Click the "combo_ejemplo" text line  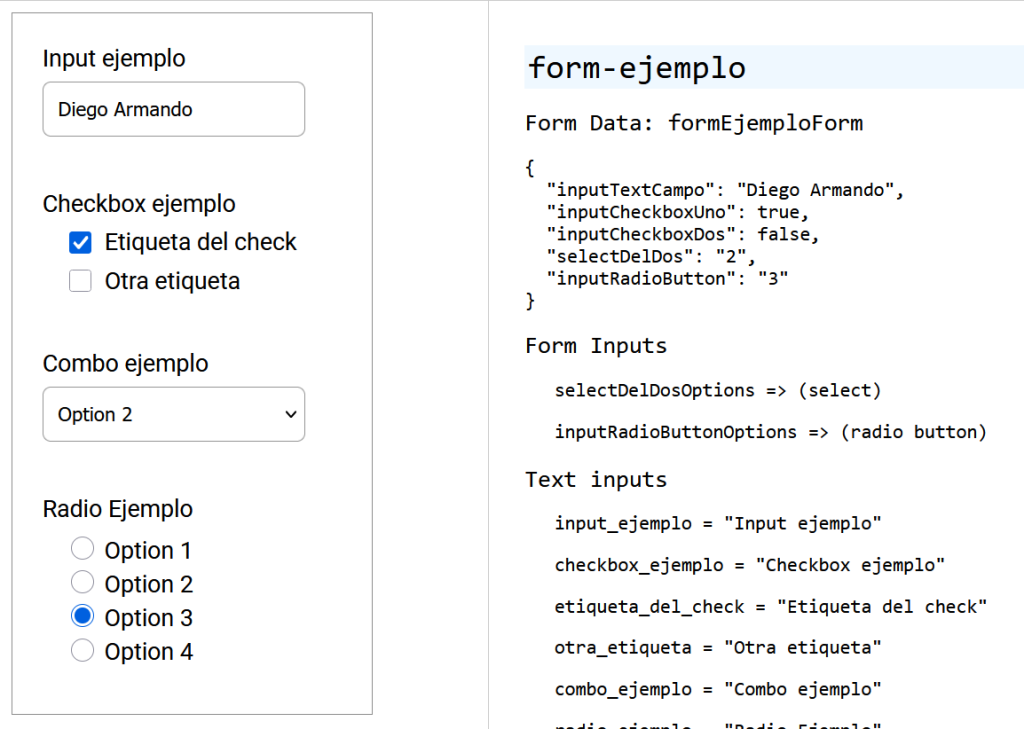(x=717, y=689)
